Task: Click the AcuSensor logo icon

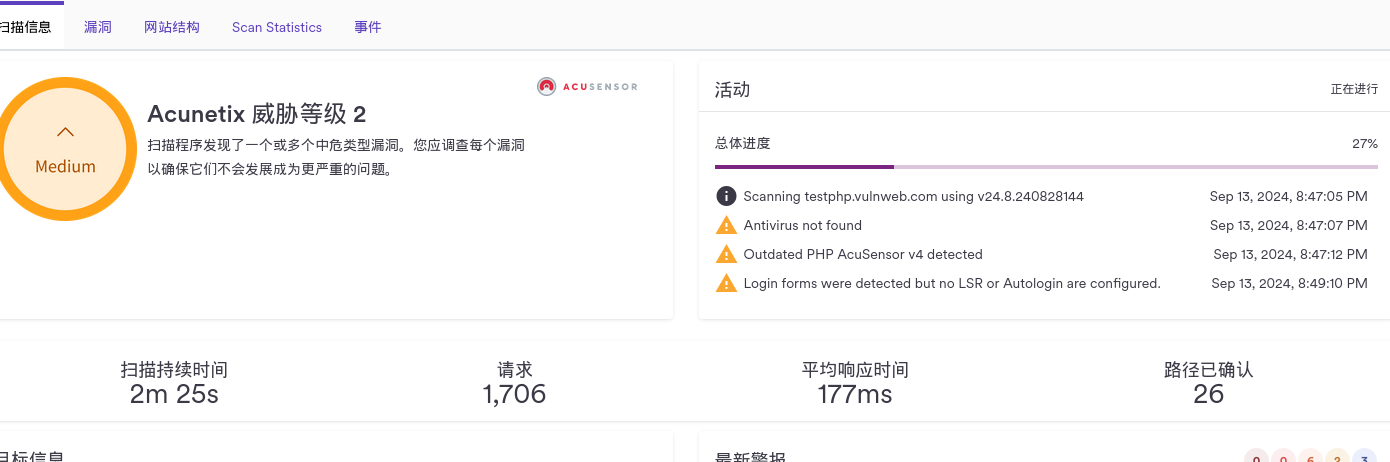Action: click(x=546, y=86)
